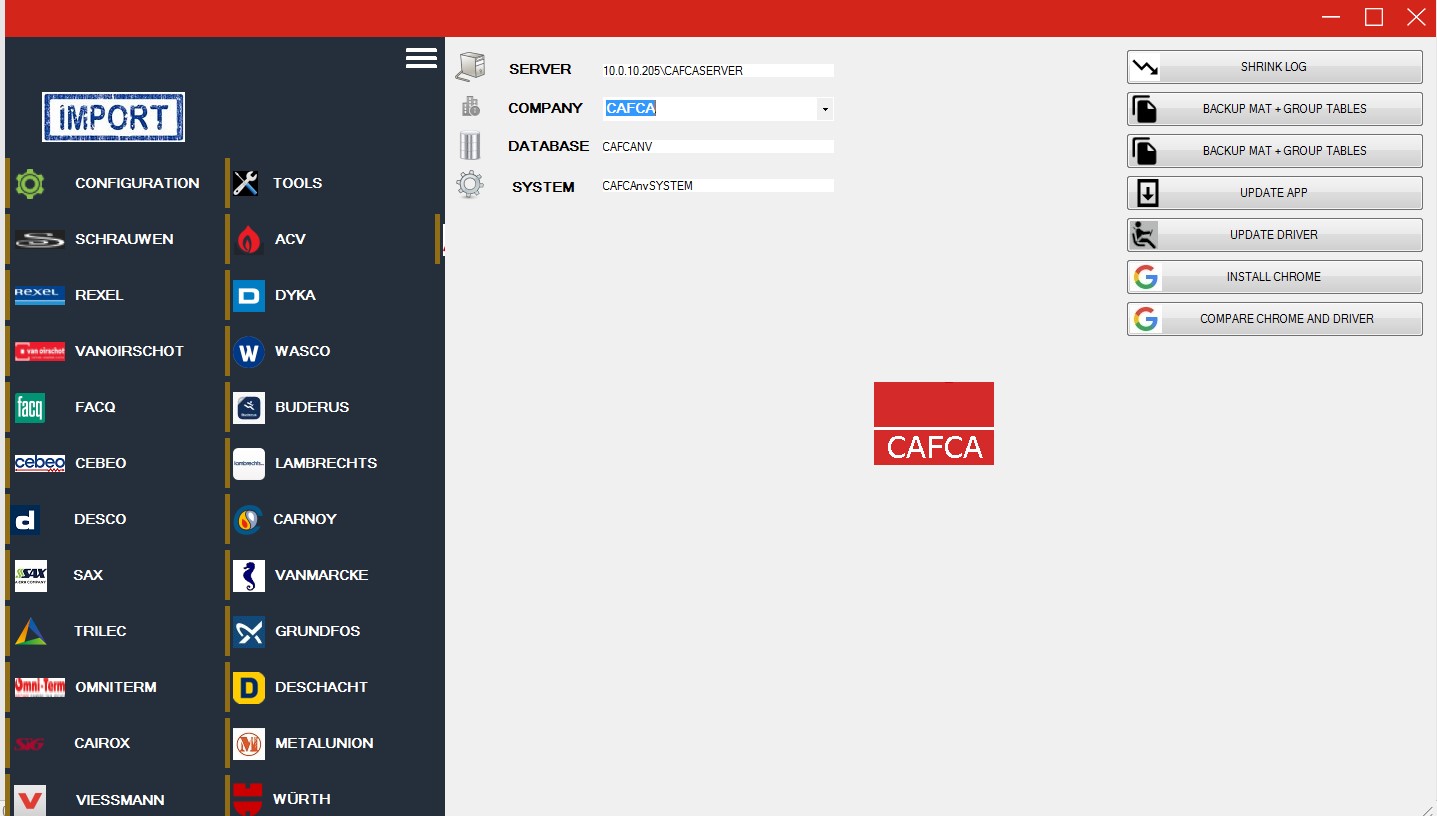Open the Tools wrench icon
This screenshot has width=1437, height=816.
pos(246,183)
